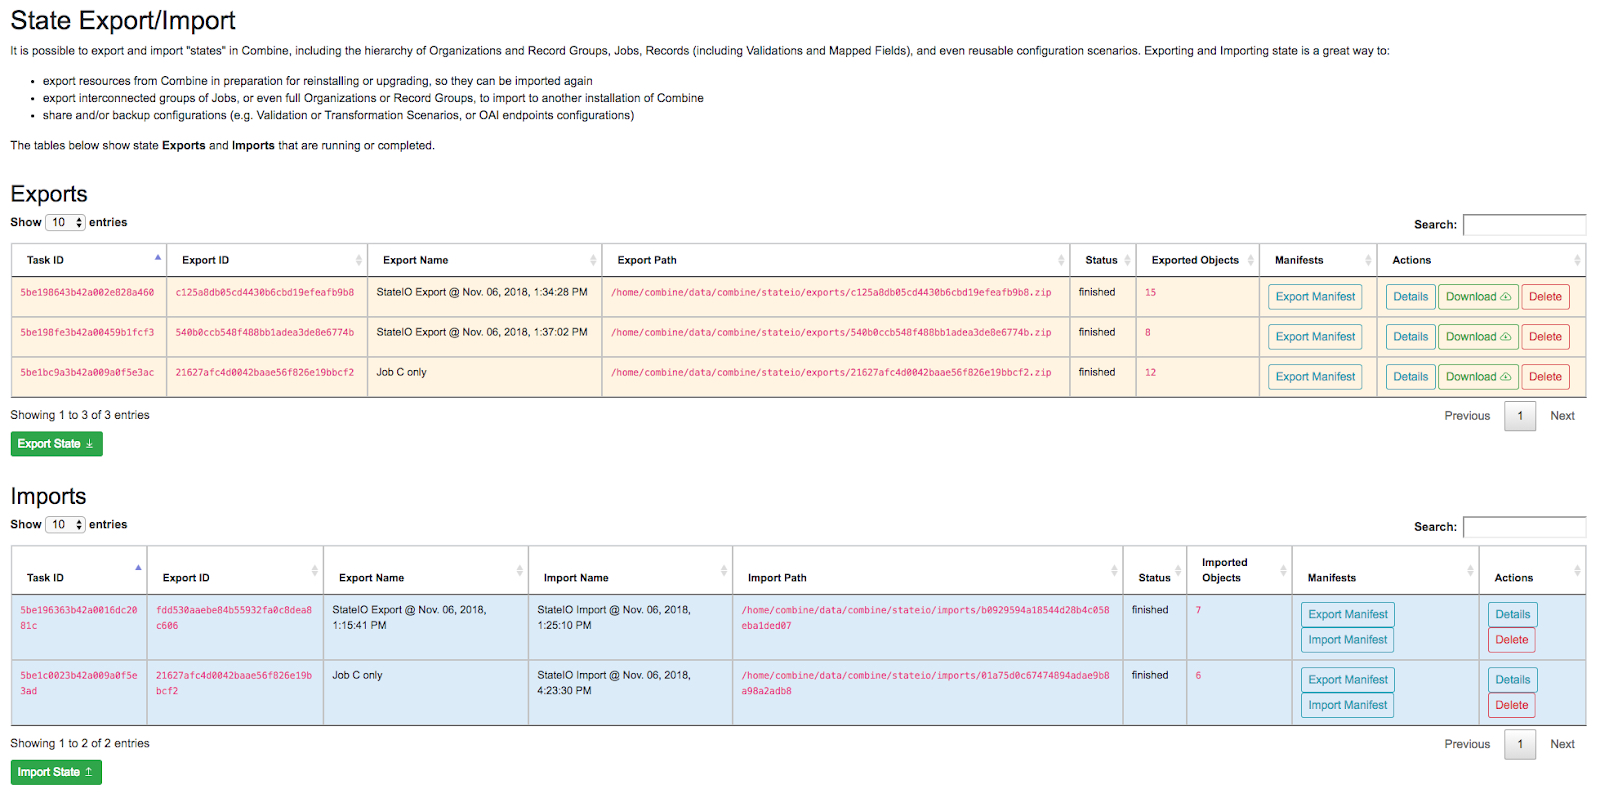1600x798 pixels.
Task: Download the Job C only export
Action: [1478, 377]
